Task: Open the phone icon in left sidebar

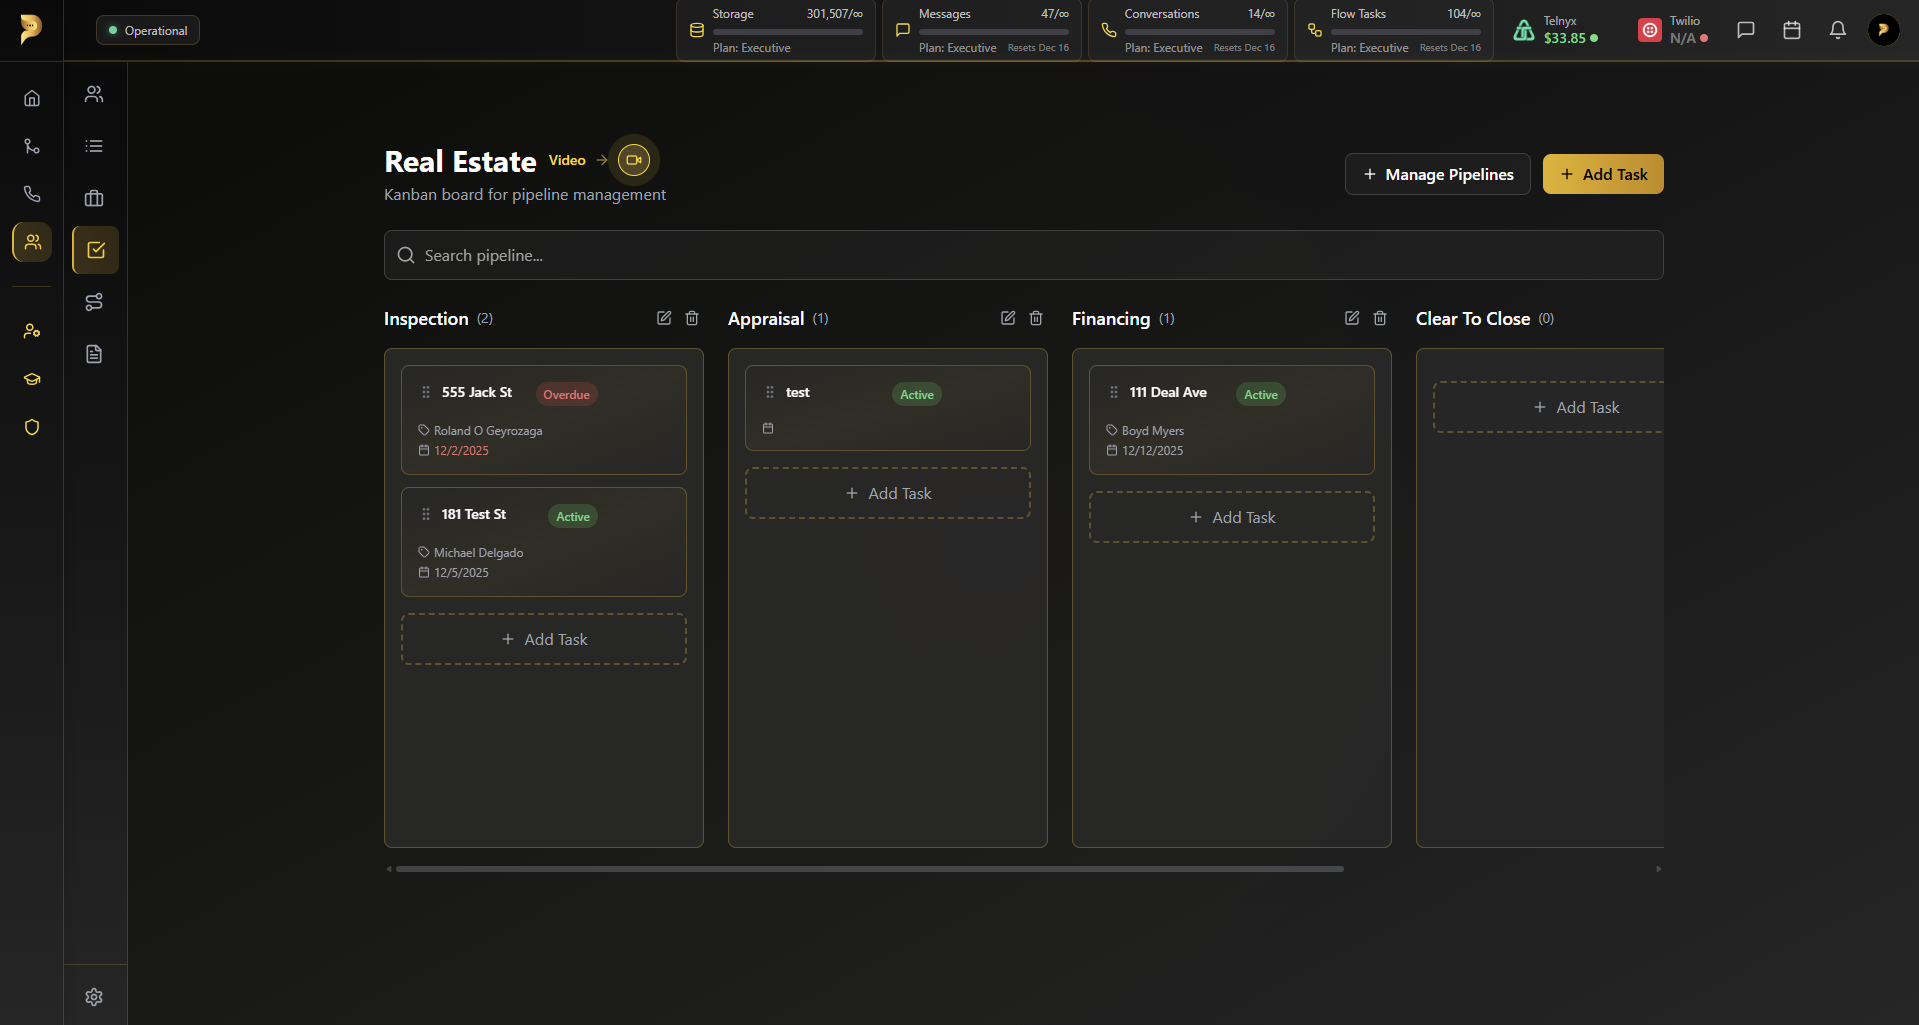Action: click(x=32, y=194)
